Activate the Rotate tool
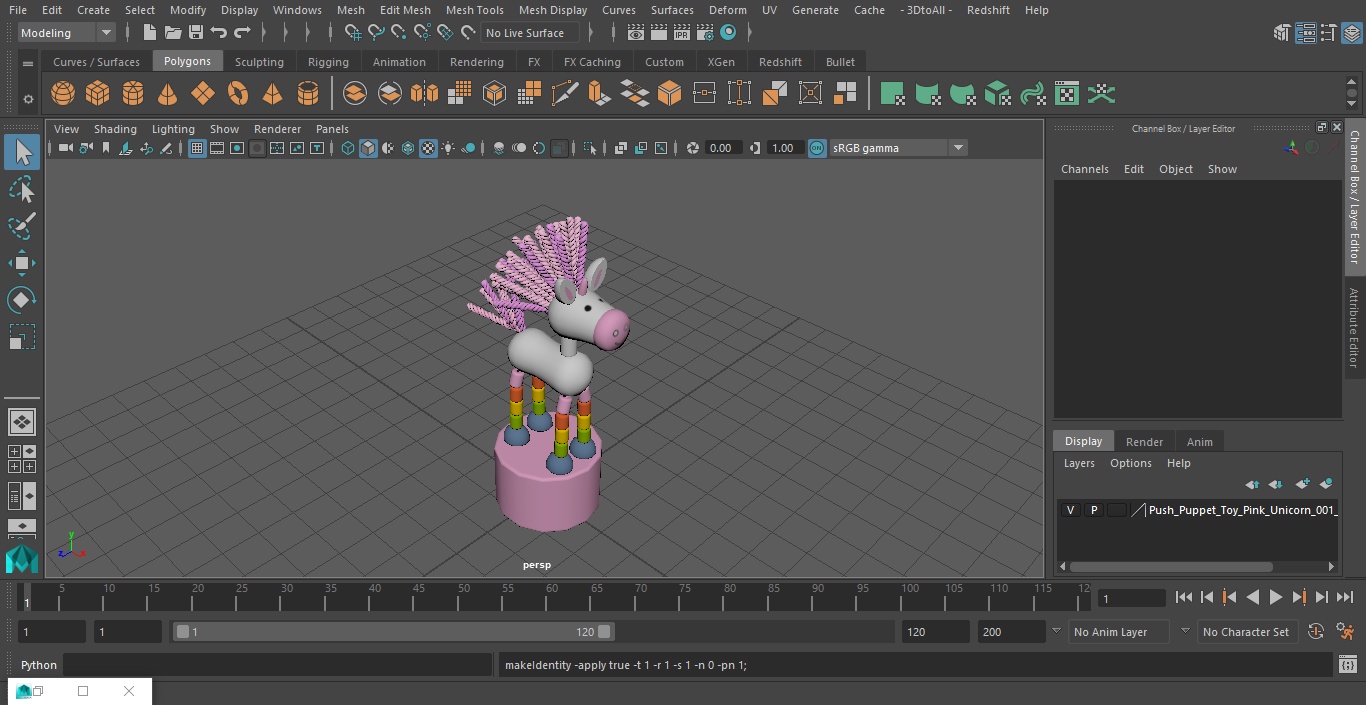The image size is (1366, 705). tap(22, 300)
